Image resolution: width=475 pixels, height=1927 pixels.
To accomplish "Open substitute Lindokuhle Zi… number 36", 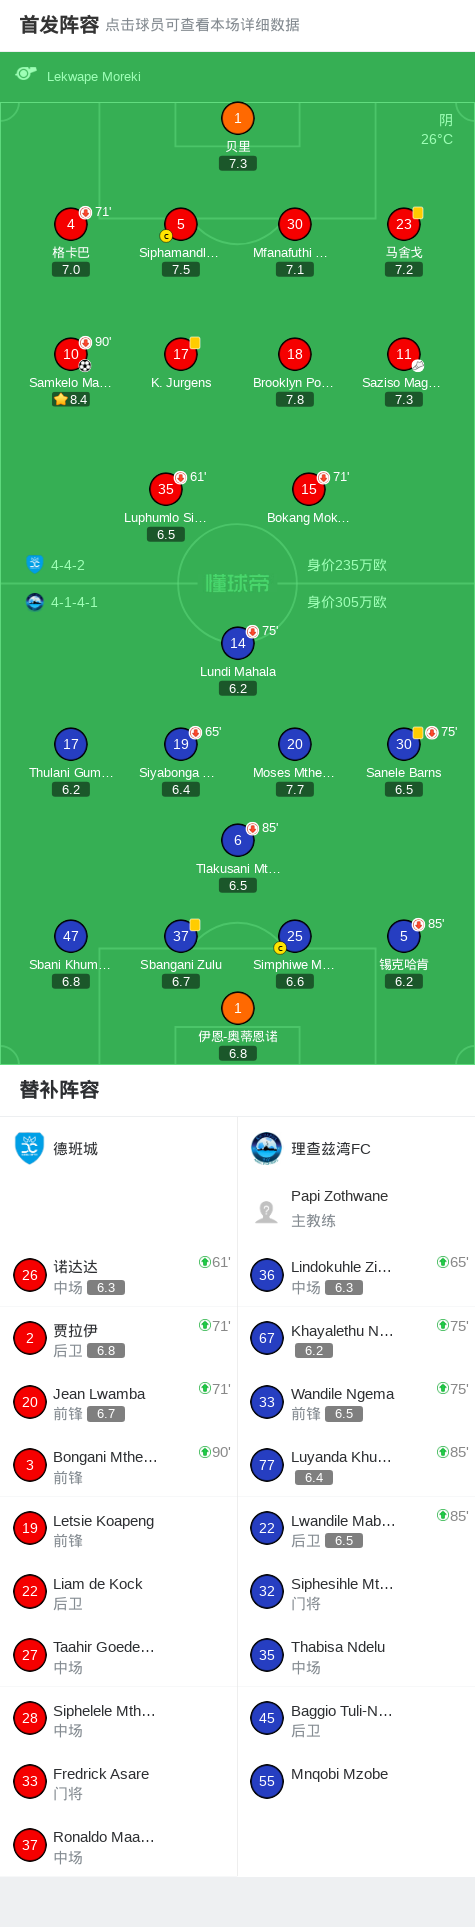I will click(356, 1275).
